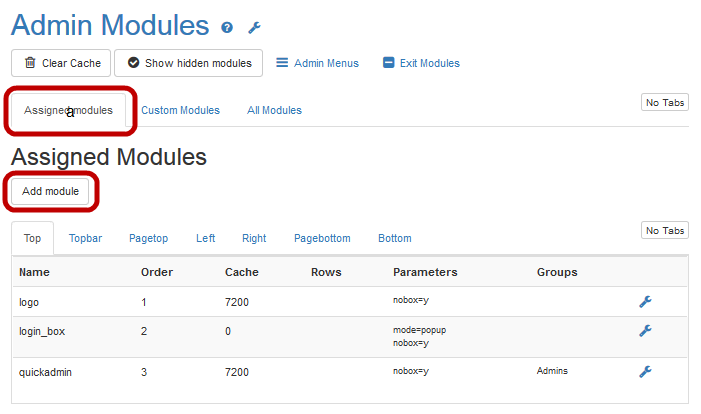Switch to the Left zone tab
This screenshot has height=414, width=701.
point(205,238)
